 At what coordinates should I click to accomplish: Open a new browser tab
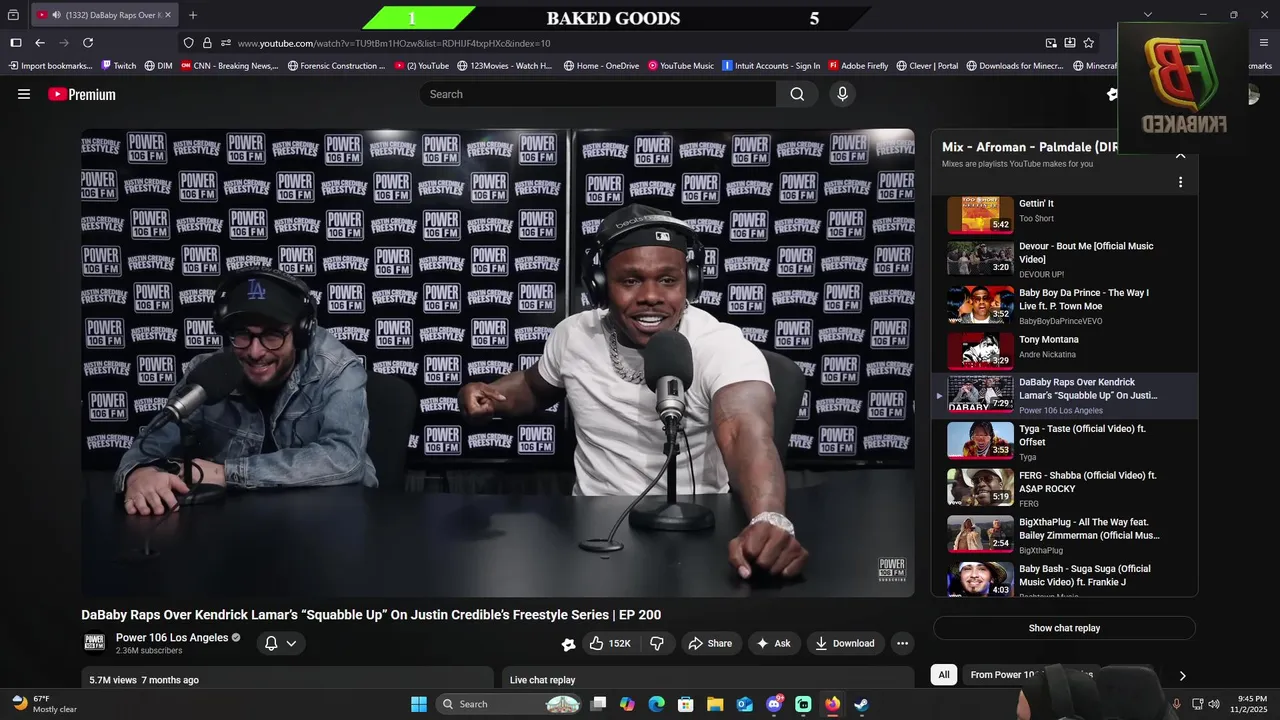[193, 15]
